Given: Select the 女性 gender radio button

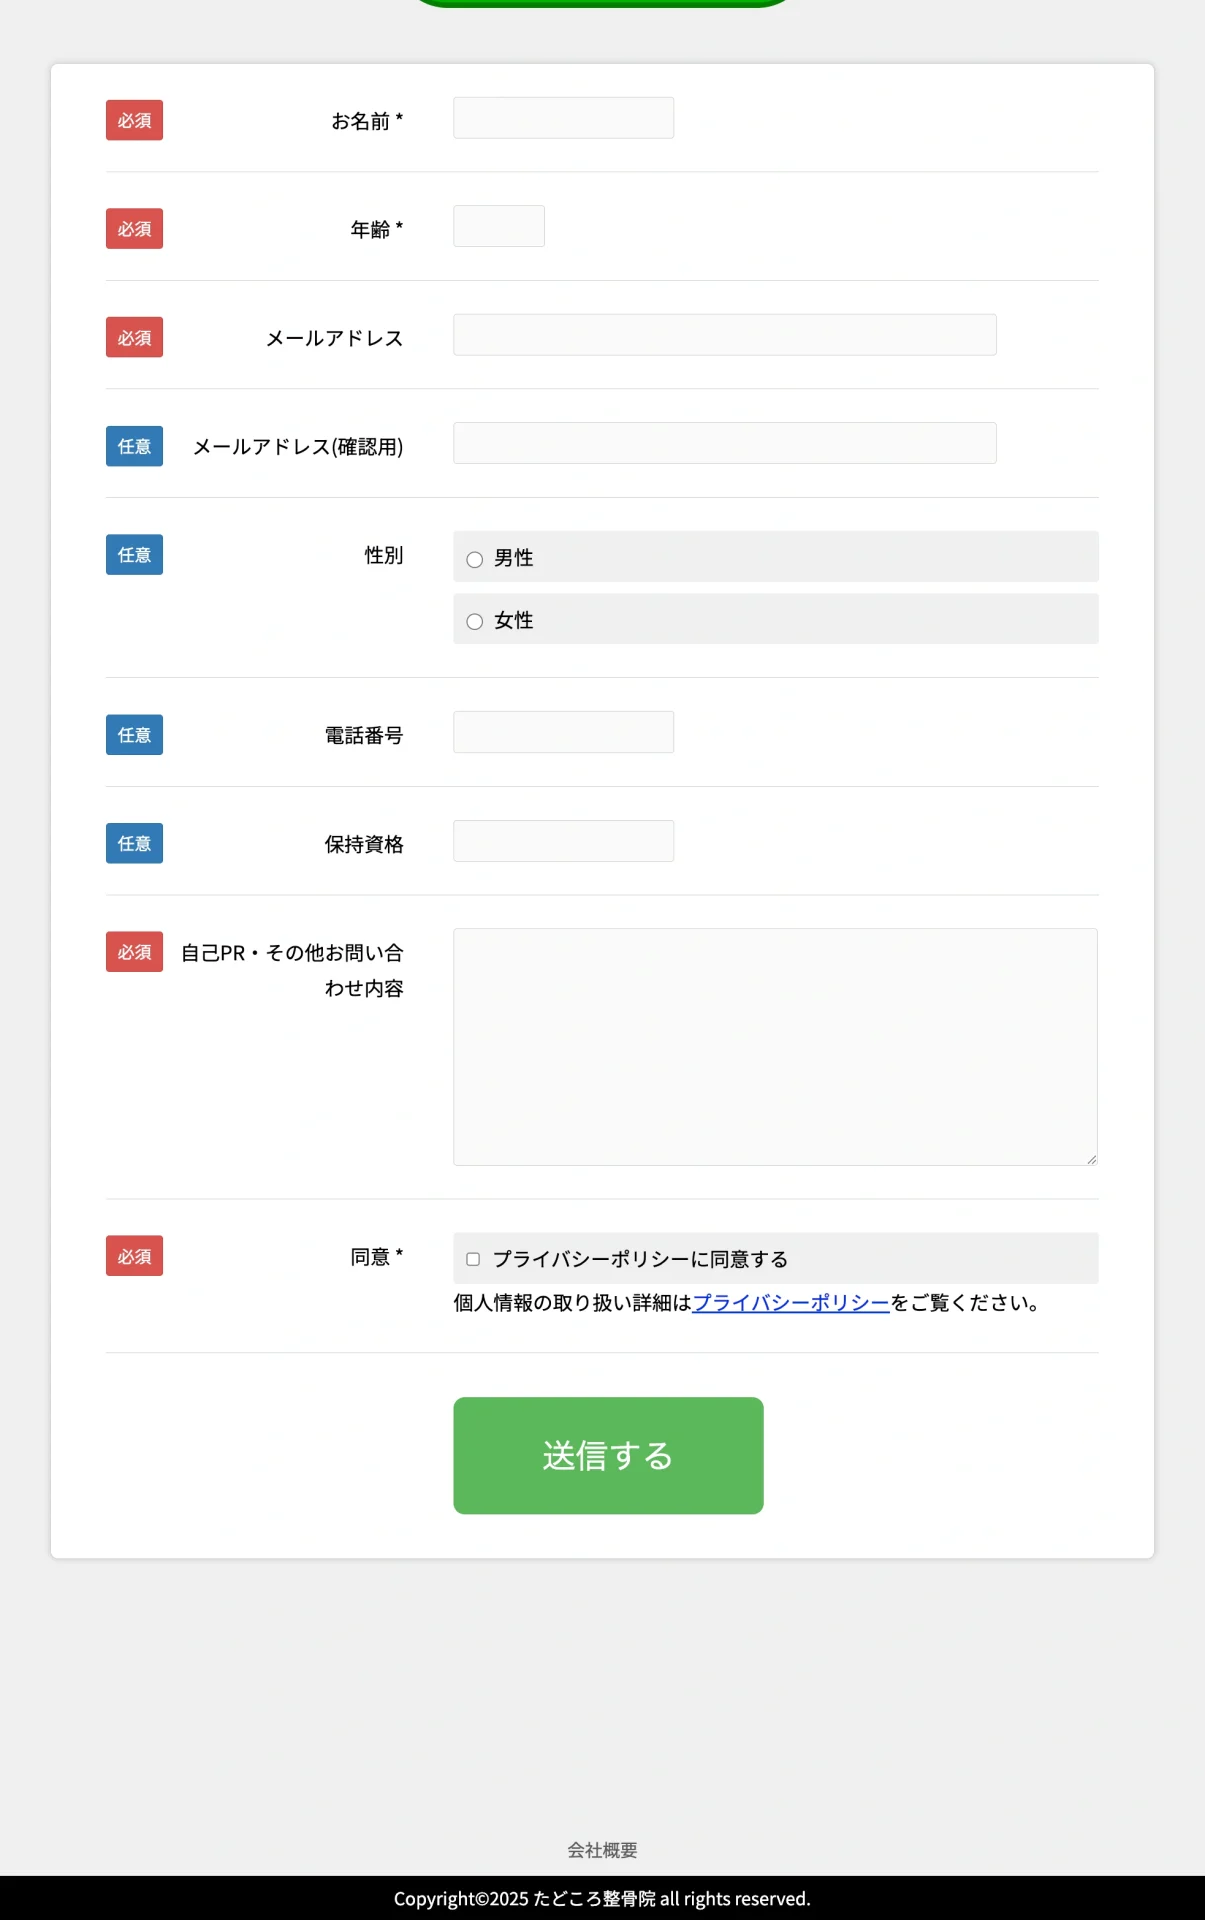Looking at the screenshot, I should (474, 621).
